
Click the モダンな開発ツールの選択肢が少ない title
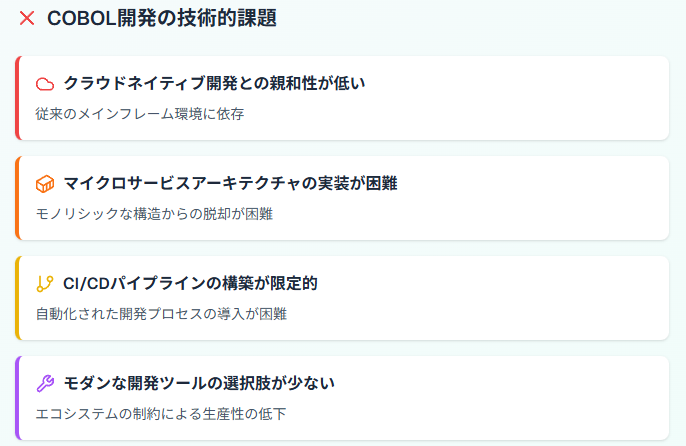[199, 383]
